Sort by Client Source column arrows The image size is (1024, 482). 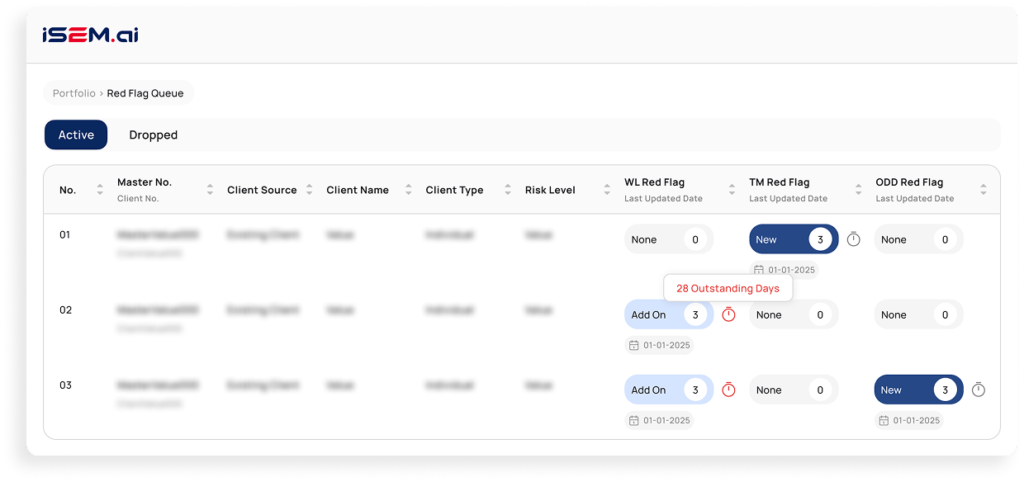coord(309,190)
